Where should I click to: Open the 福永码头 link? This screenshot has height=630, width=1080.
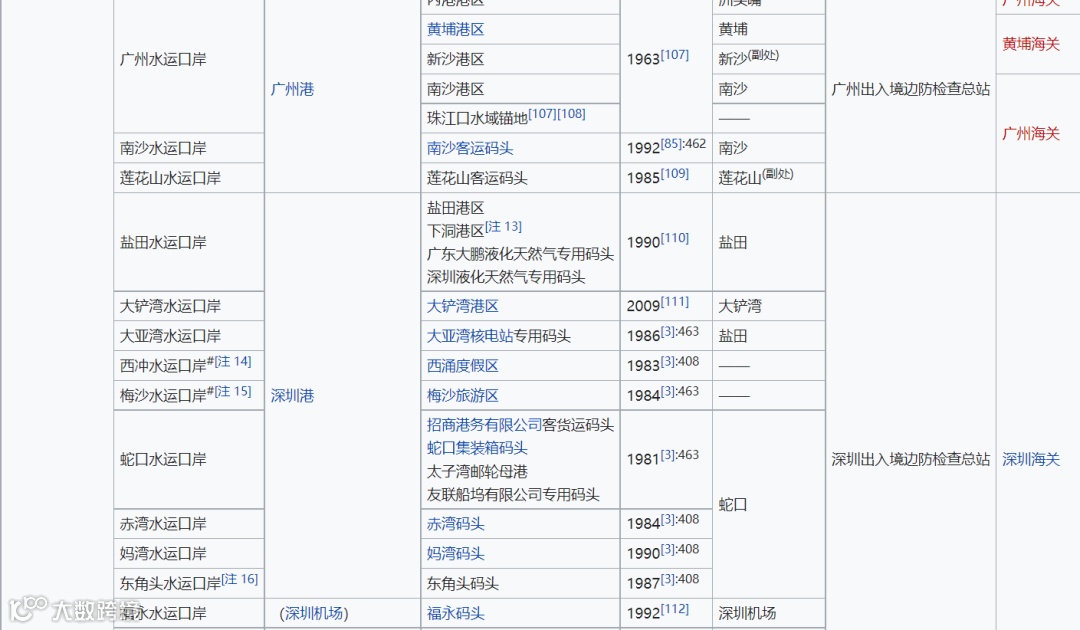pos(455,613)
